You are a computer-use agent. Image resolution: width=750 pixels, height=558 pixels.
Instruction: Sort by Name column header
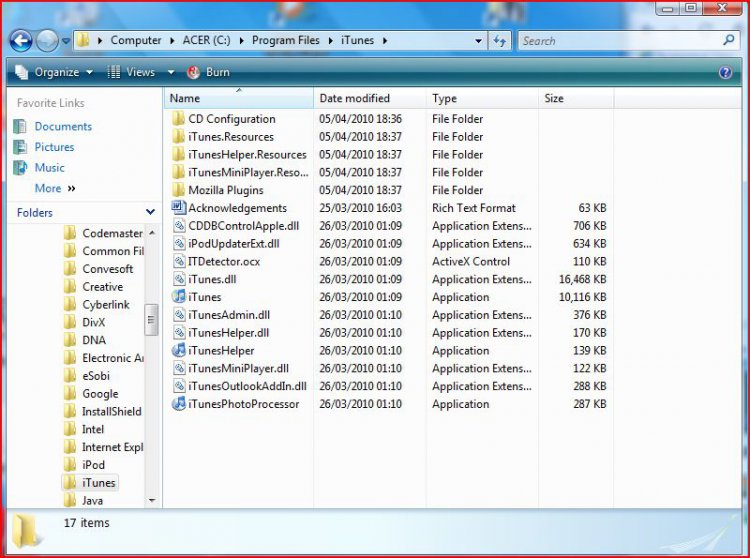238,98
